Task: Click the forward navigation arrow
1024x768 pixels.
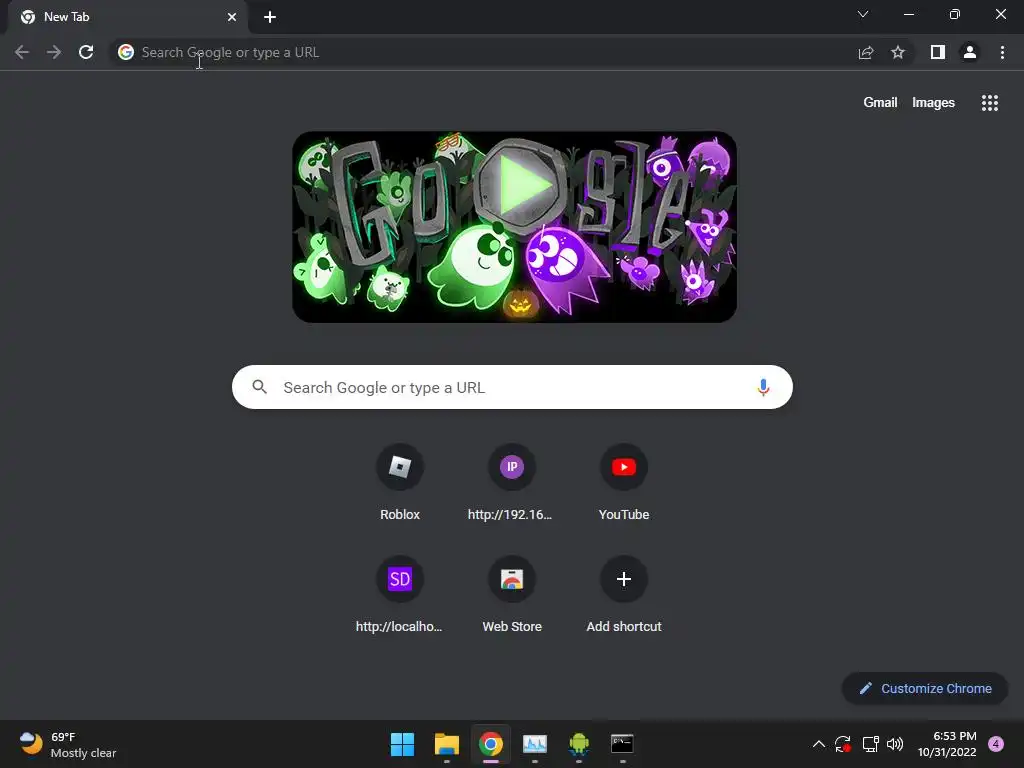Action: click(54, 52)
